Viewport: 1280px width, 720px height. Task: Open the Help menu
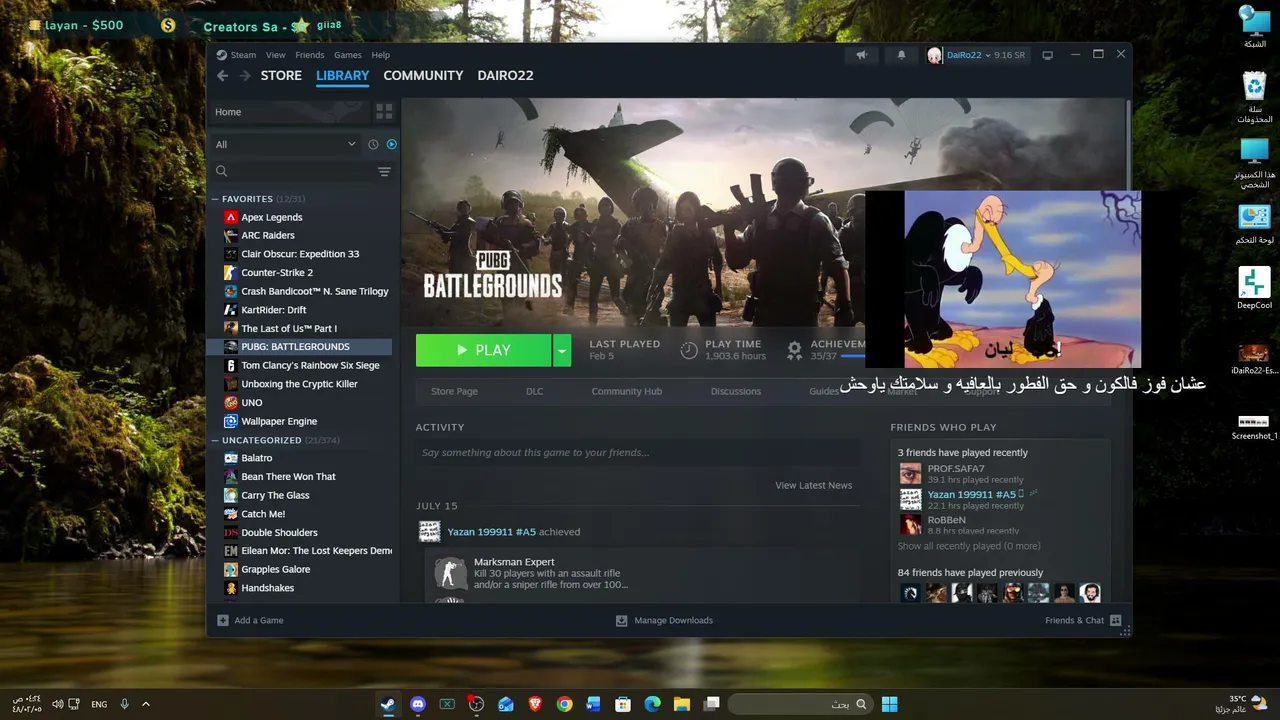[x=381, y=55]
